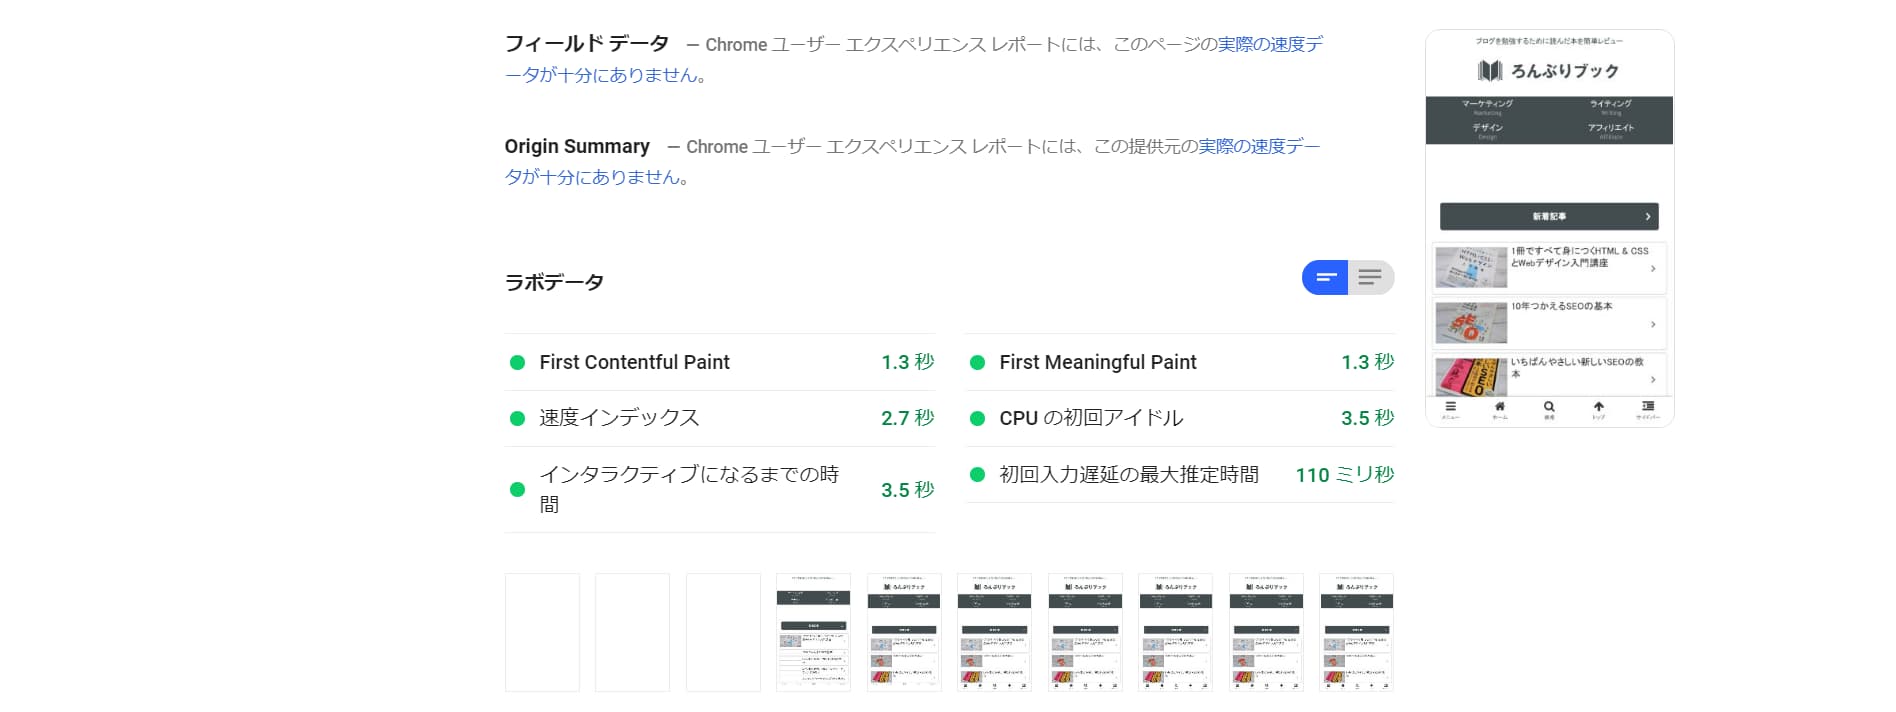Click the First Contentful Paint metric label
The image size is (1896, 712).
tap(634, 362)
